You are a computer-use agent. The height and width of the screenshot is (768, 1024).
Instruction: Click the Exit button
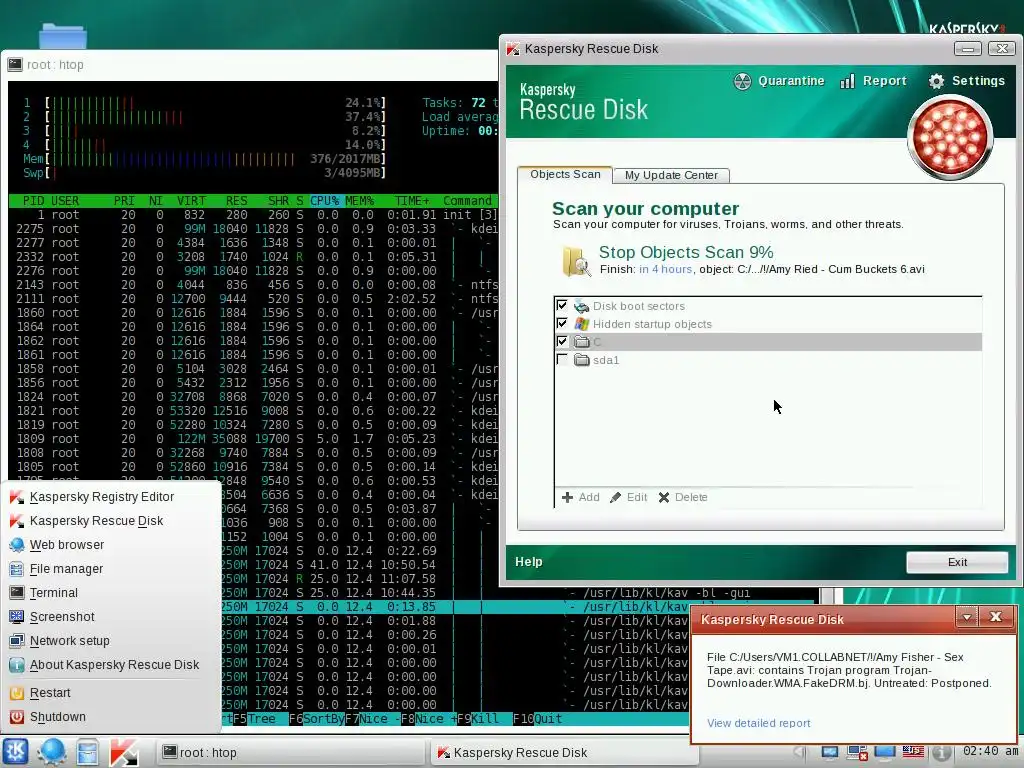(x=957, y=562)
